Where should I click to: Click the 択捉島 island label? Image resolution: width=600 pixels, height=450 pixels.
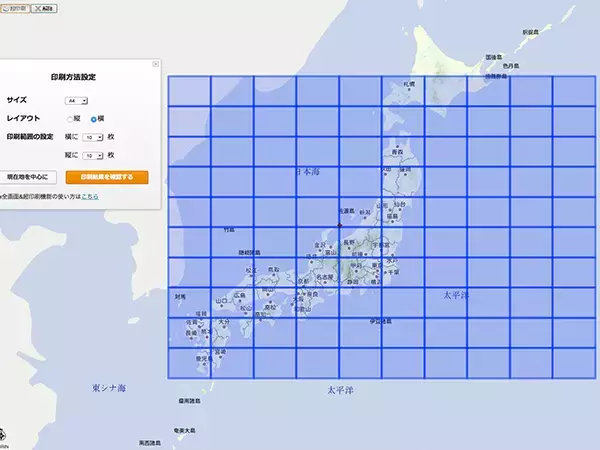coord(527,33)
